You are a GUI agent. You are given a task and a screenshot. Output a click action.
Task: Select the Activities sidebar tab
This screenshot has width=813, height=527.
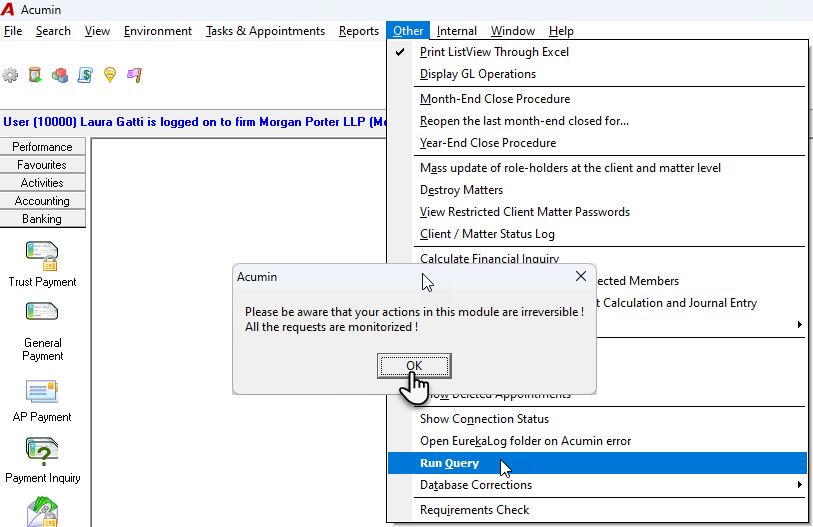pyautogui.click(x=43, y=183)
